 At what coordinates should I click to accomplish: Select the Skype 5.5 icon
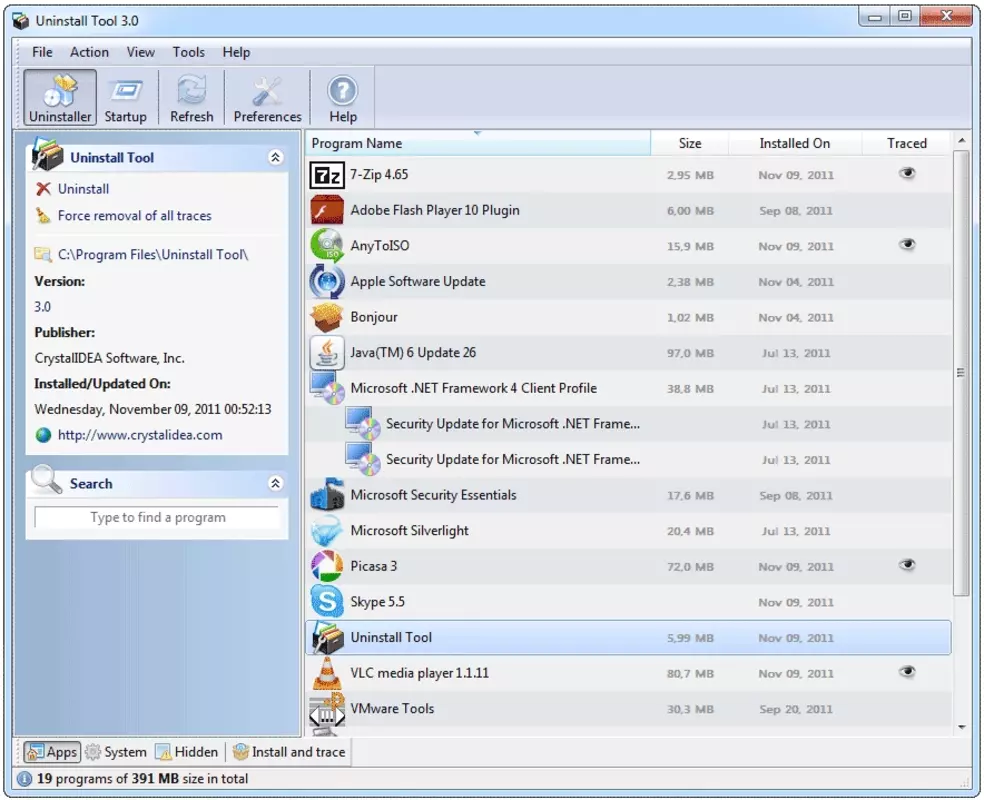(327, 602)
